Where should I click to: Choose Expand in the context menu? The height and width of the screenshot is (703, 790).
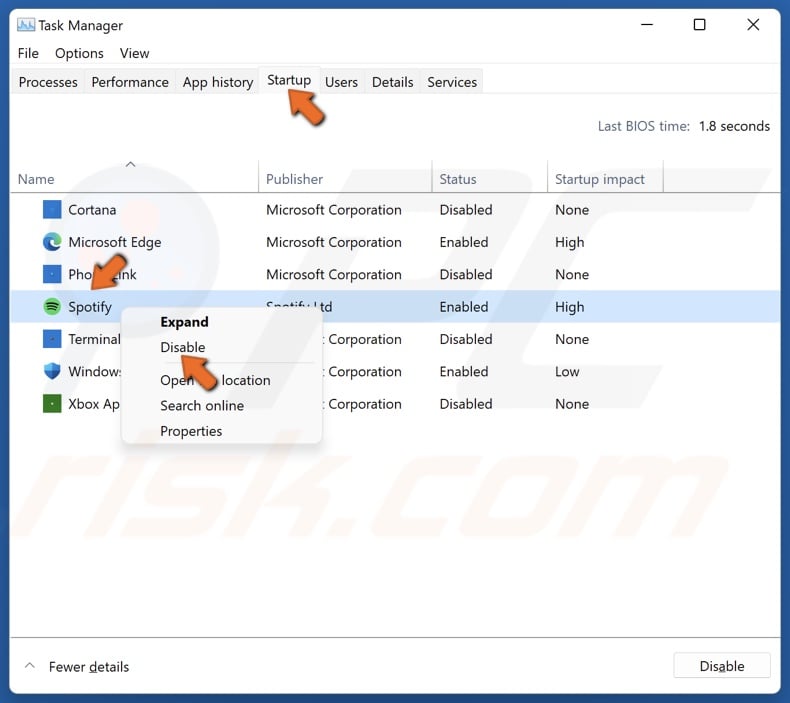[184, 322]
